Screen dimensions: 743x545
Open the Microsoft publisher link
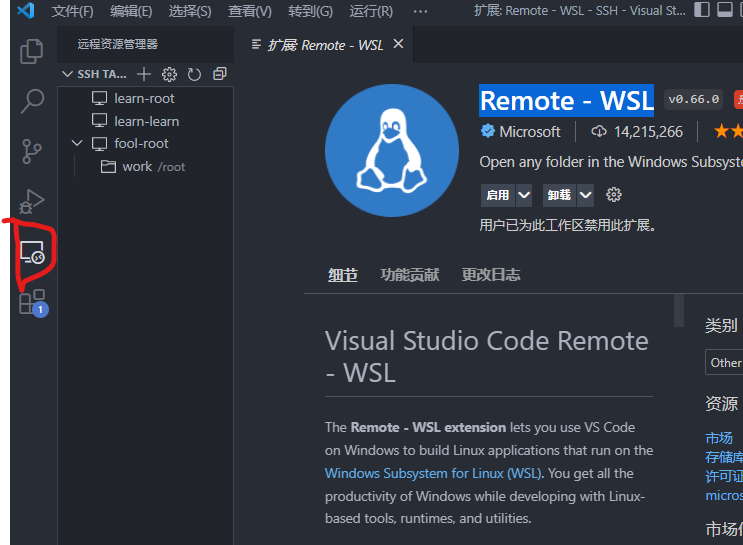[530, 131]
